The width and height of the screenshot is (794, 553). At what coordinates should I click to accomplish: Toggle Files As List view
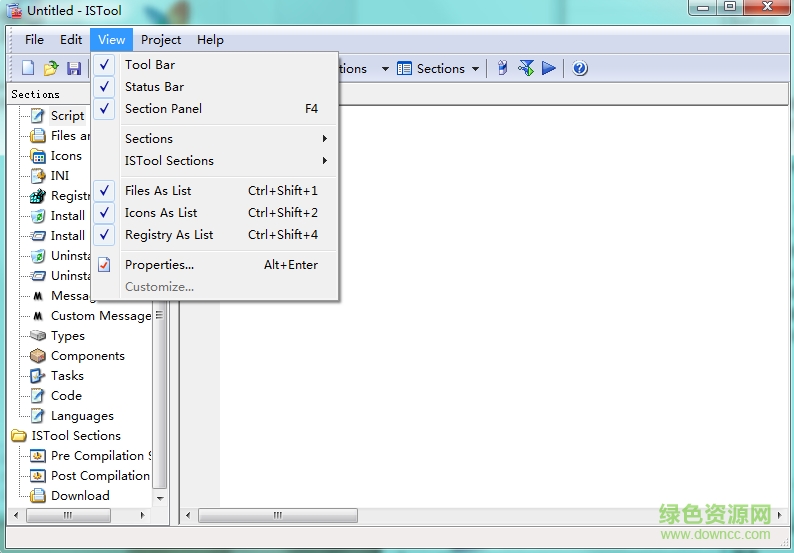(216, 190)
